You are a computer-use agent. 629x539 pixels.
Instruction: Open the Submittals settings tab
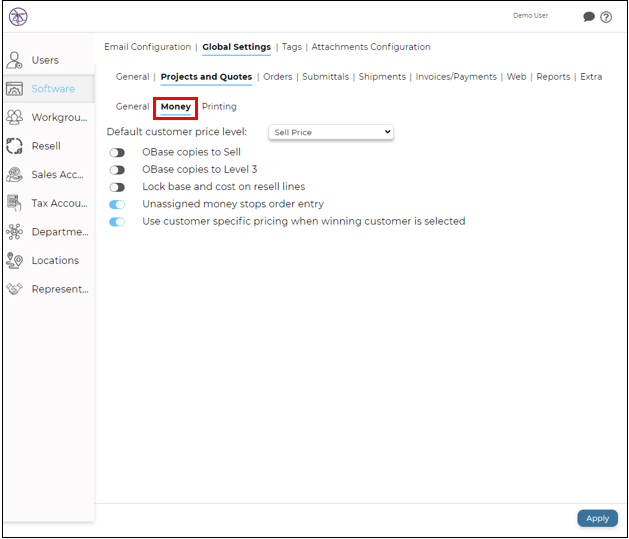tap(325, 77)
